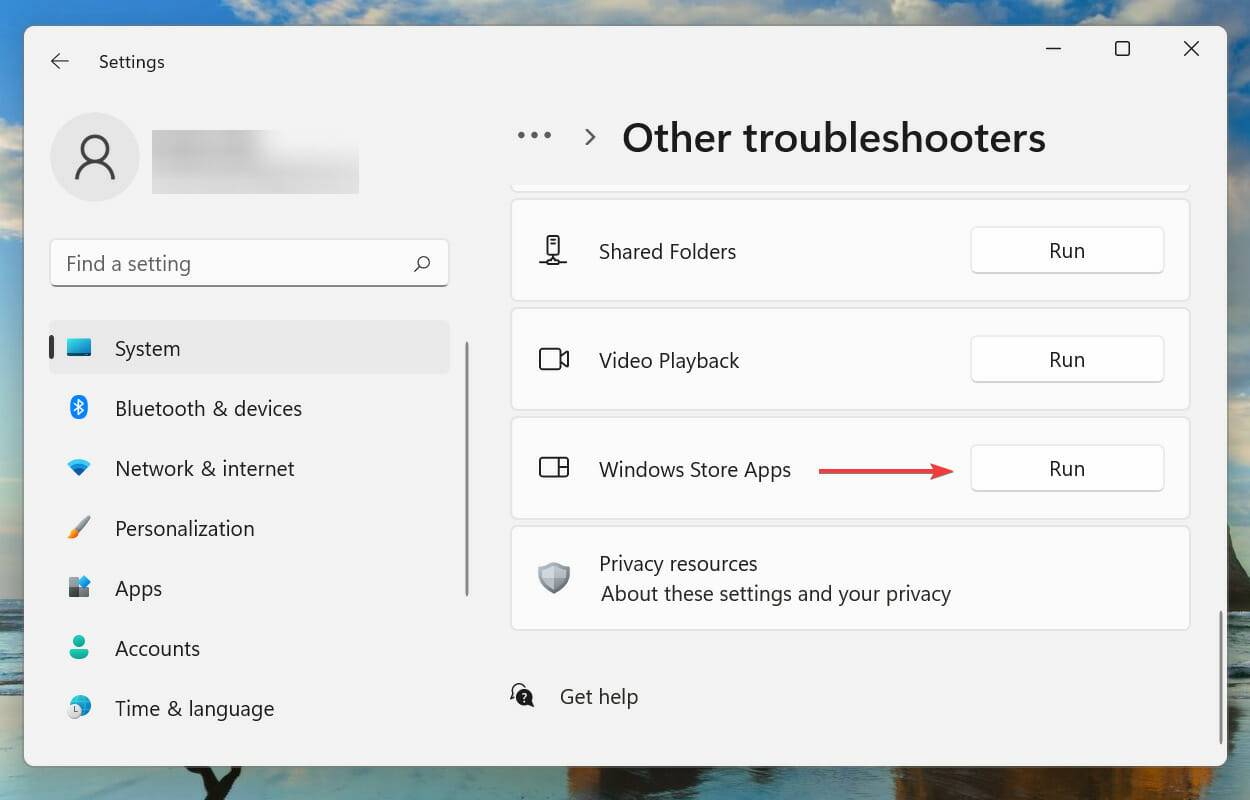Viewport: 1250px width, 800px height.
Task: Click the Network & internet wifi icon
Action: click(79, 468)
